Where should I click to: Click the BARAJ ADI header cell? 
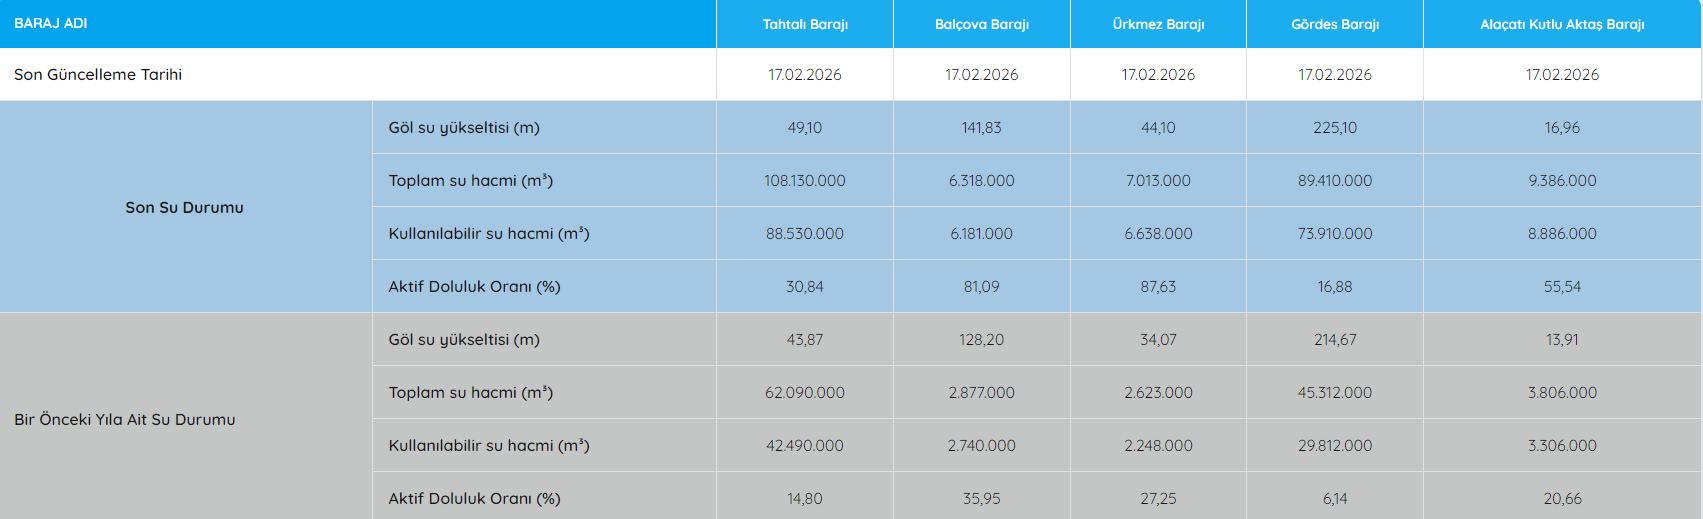51,23
